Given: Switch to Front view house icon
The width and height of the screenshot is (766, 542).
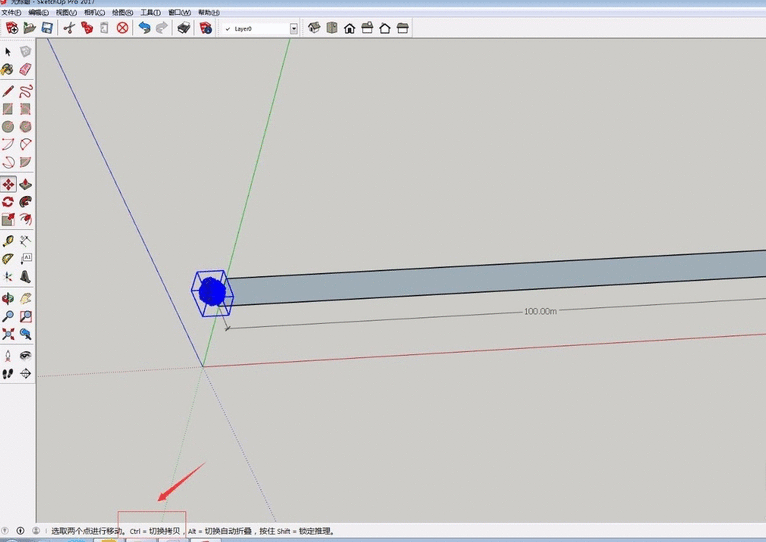Looking at the screenshot, I should pos(349,28).
